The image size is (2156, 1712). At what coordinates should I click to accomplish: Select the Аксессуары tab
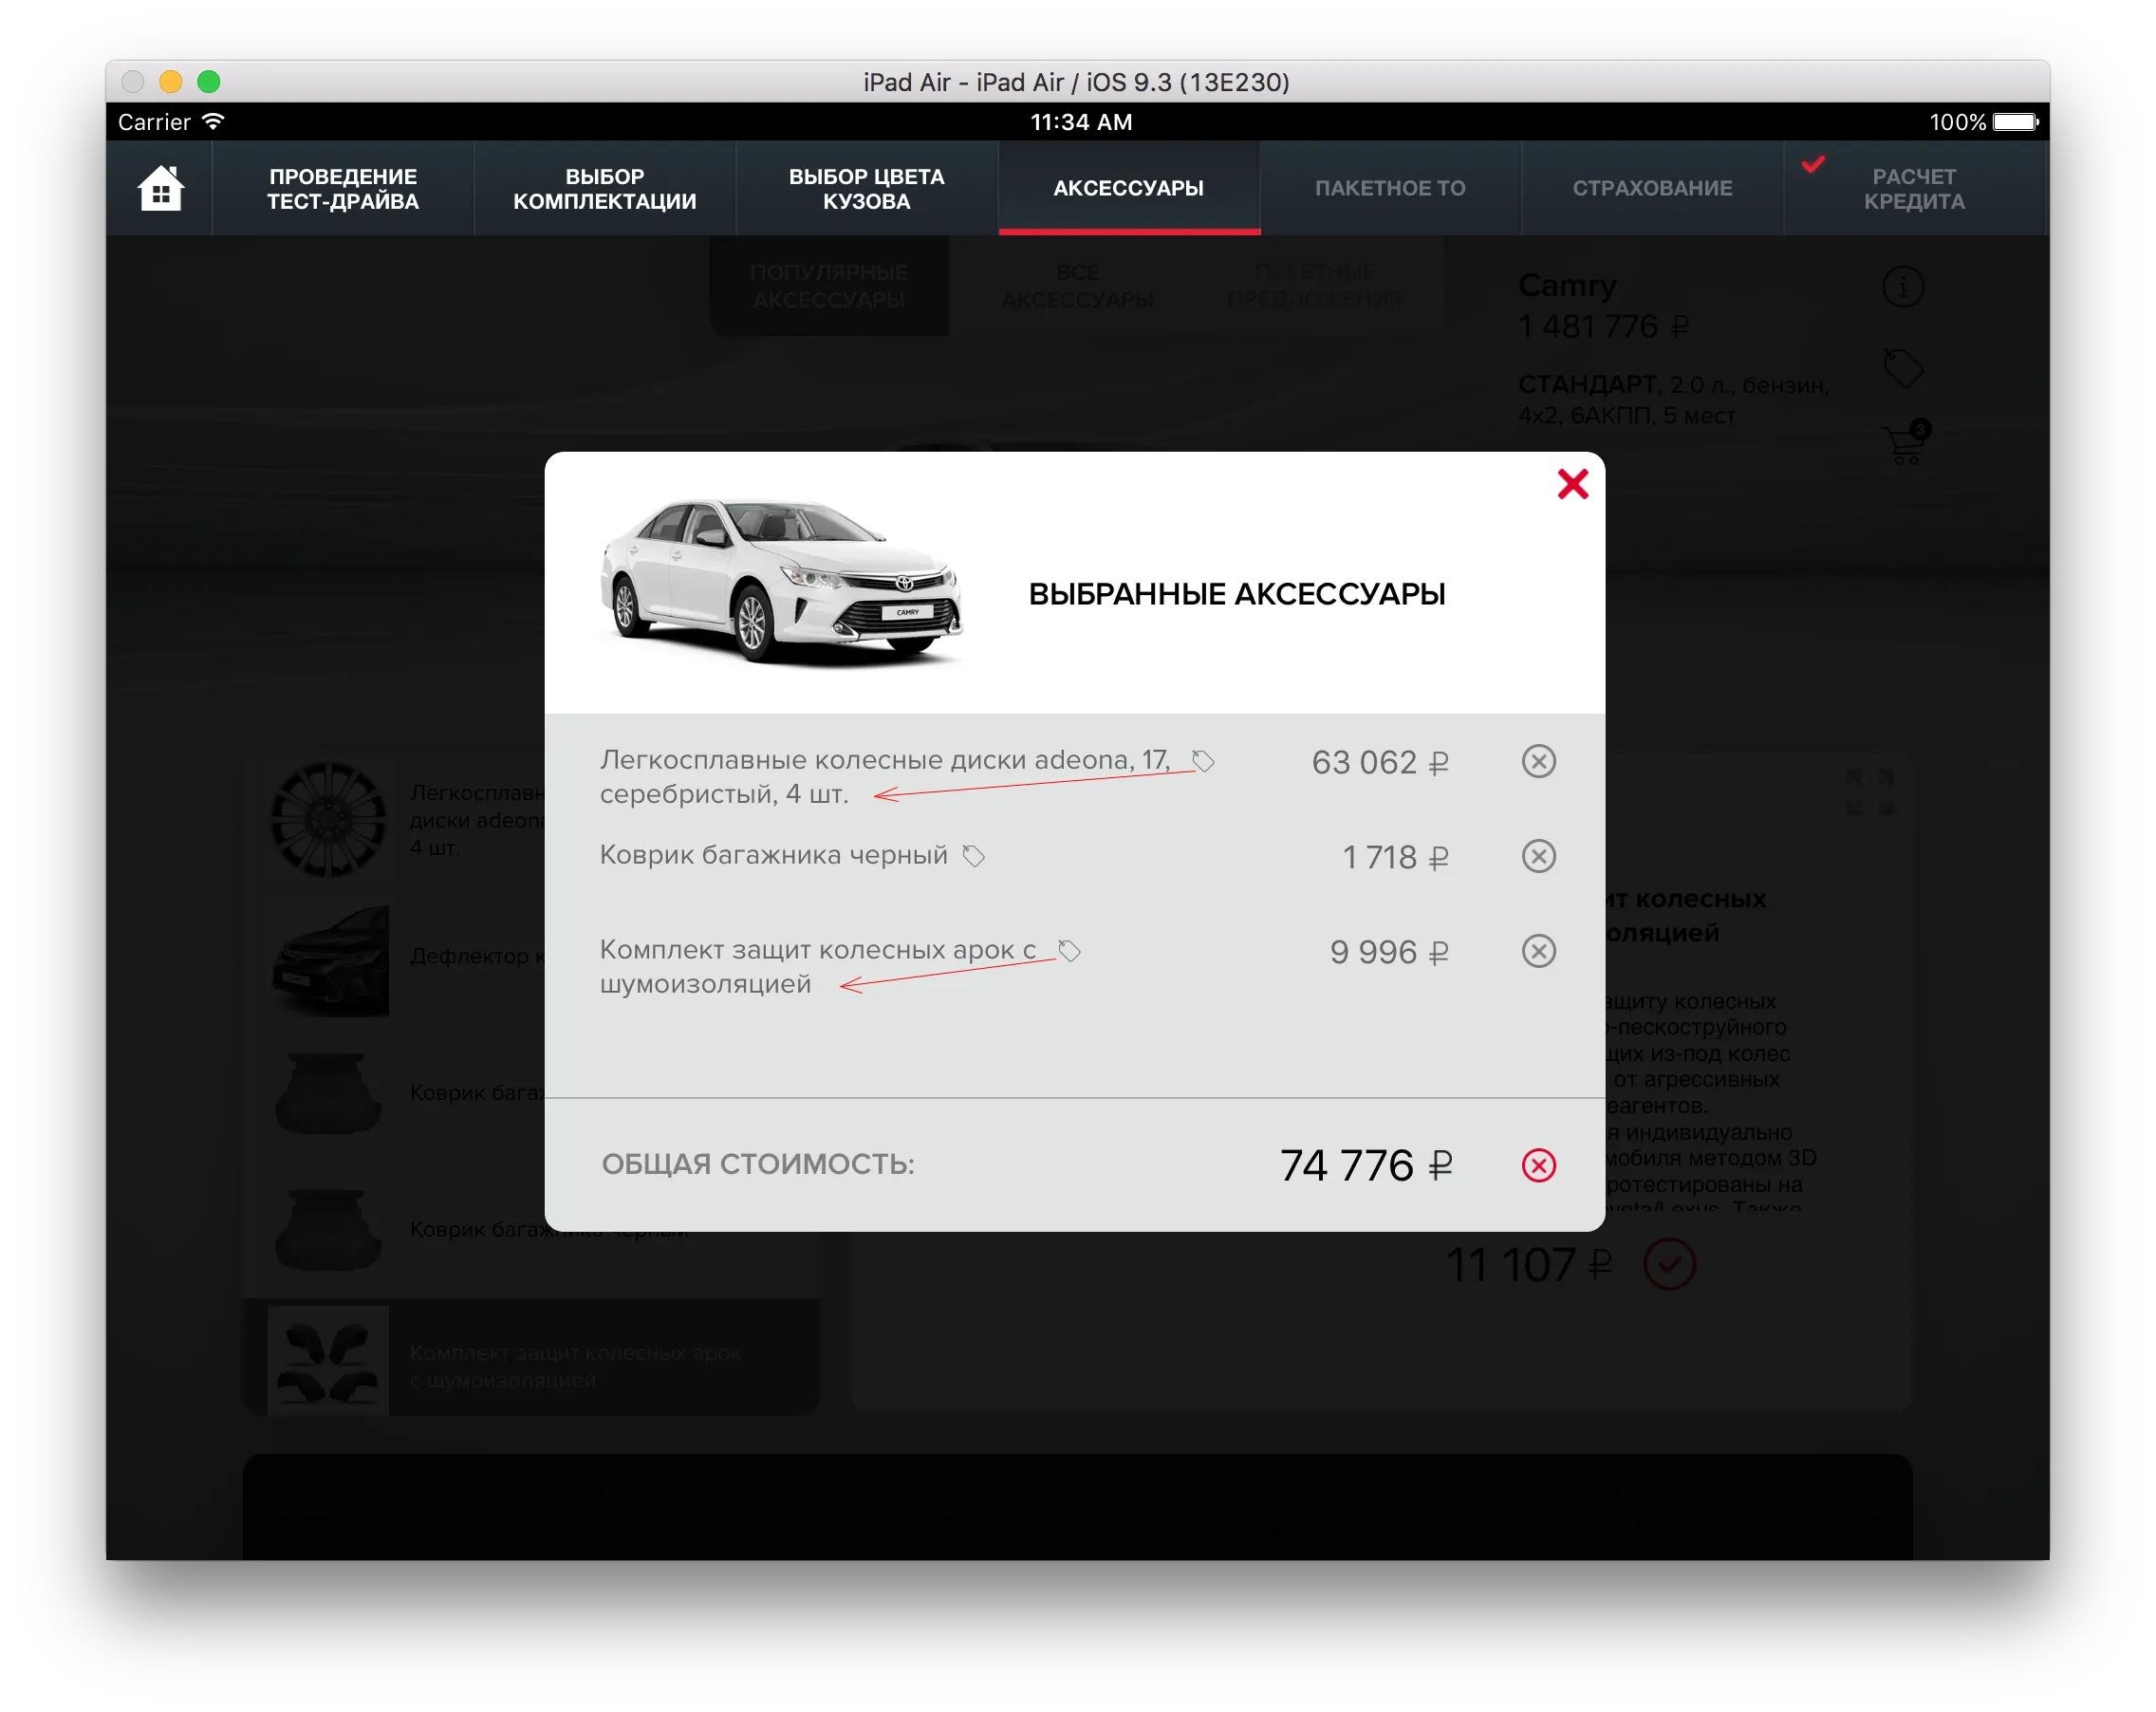coord(1128,188)
